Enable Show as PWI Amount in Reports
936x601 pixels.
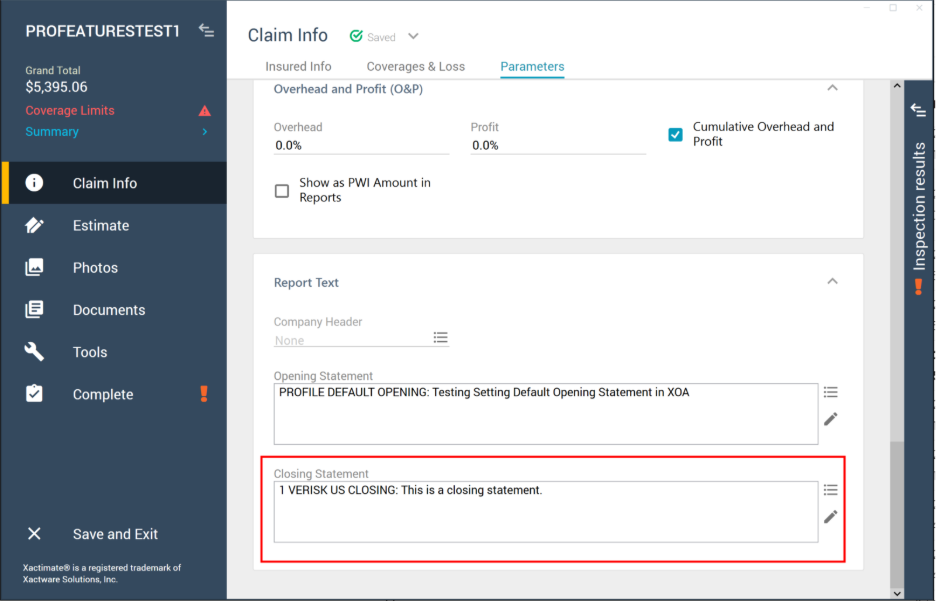coord(282,190)
